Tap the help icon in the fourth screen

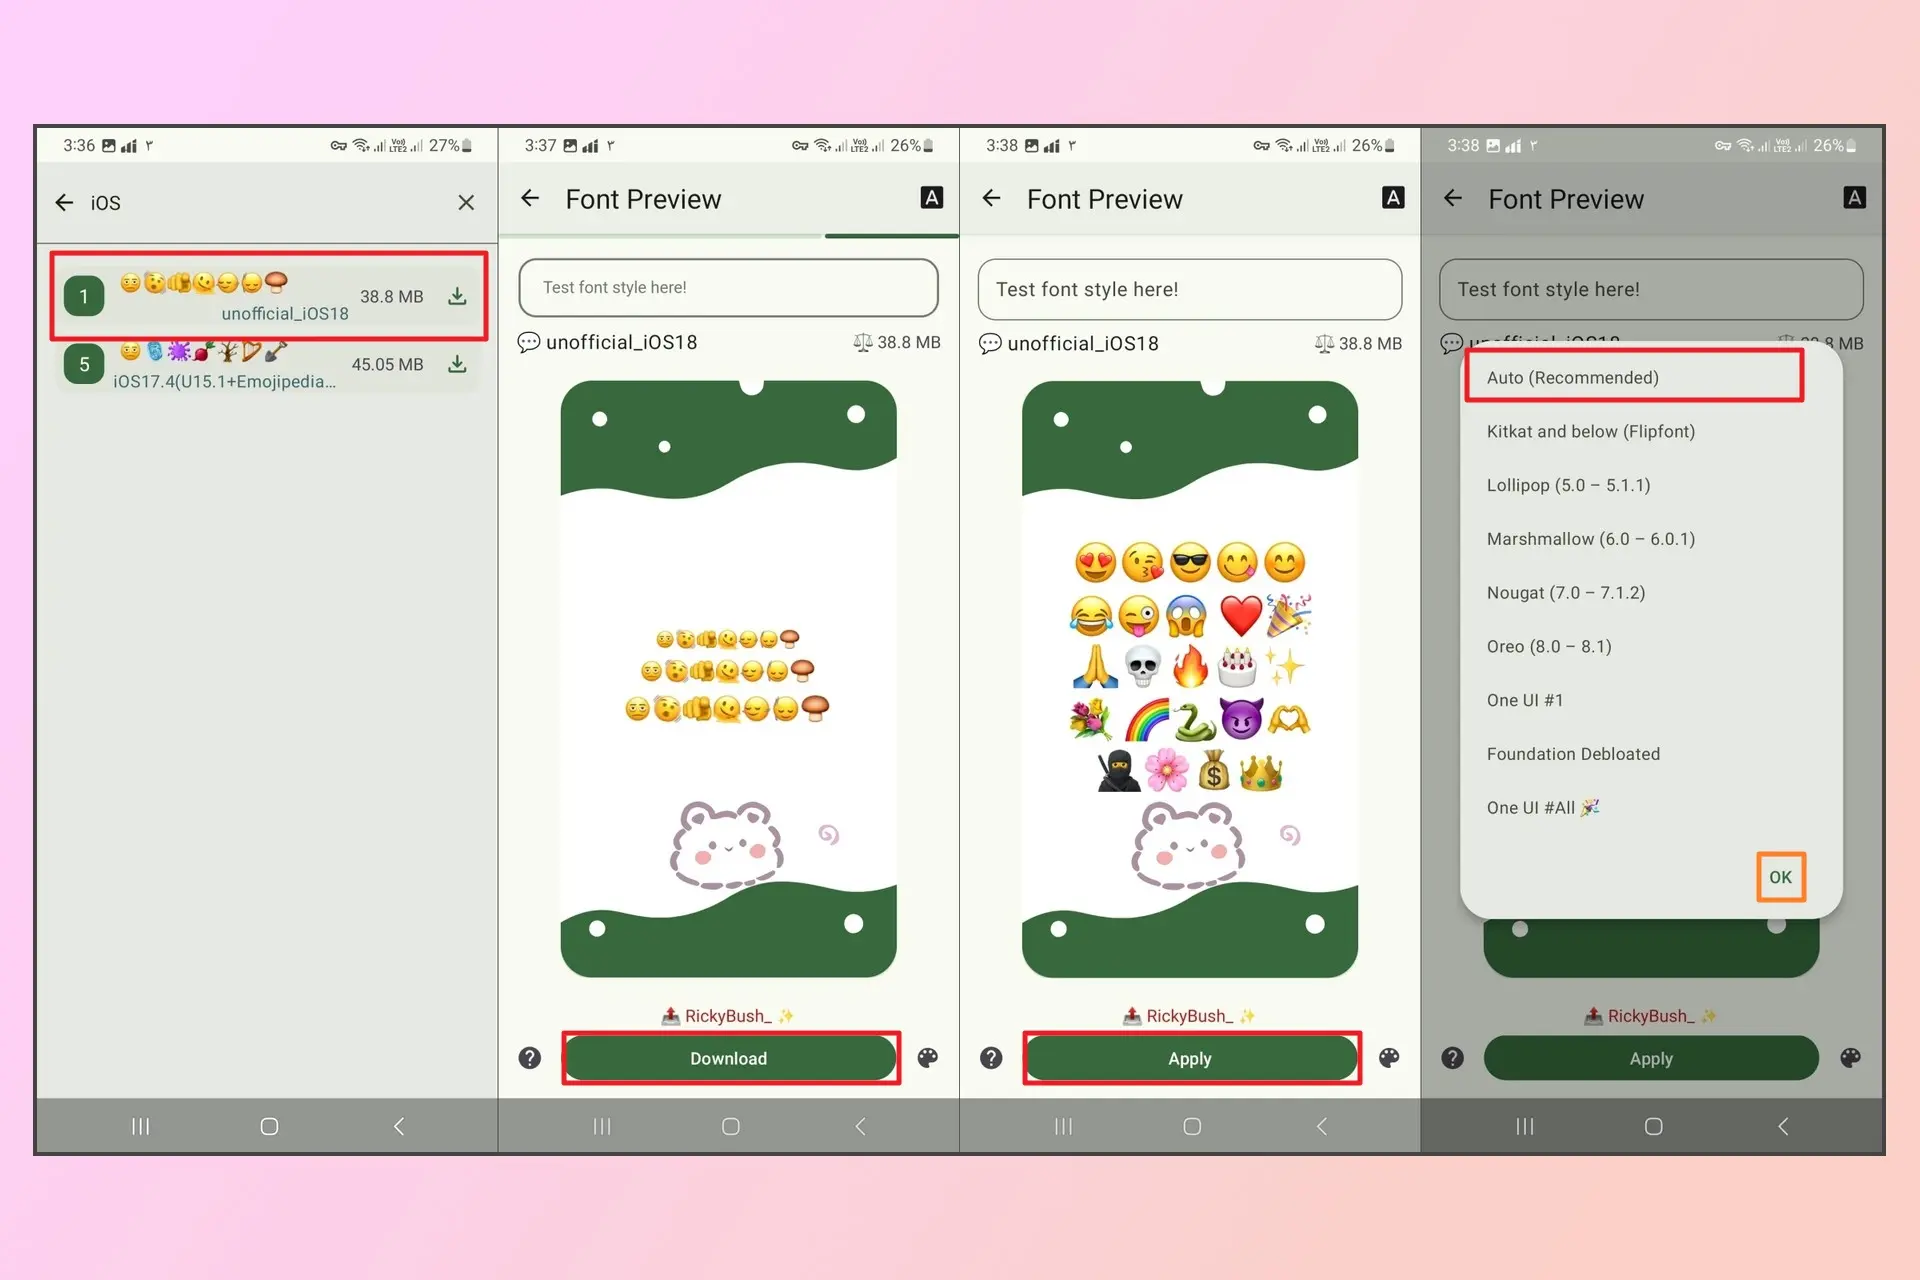[x=1453, y=1058]
